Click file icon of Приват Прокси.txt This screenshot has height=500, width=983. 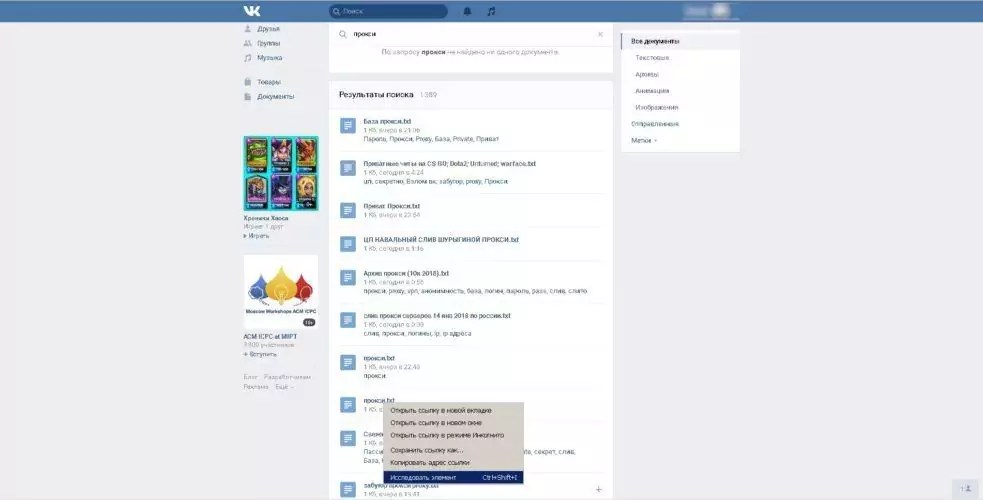pos(348,211)
